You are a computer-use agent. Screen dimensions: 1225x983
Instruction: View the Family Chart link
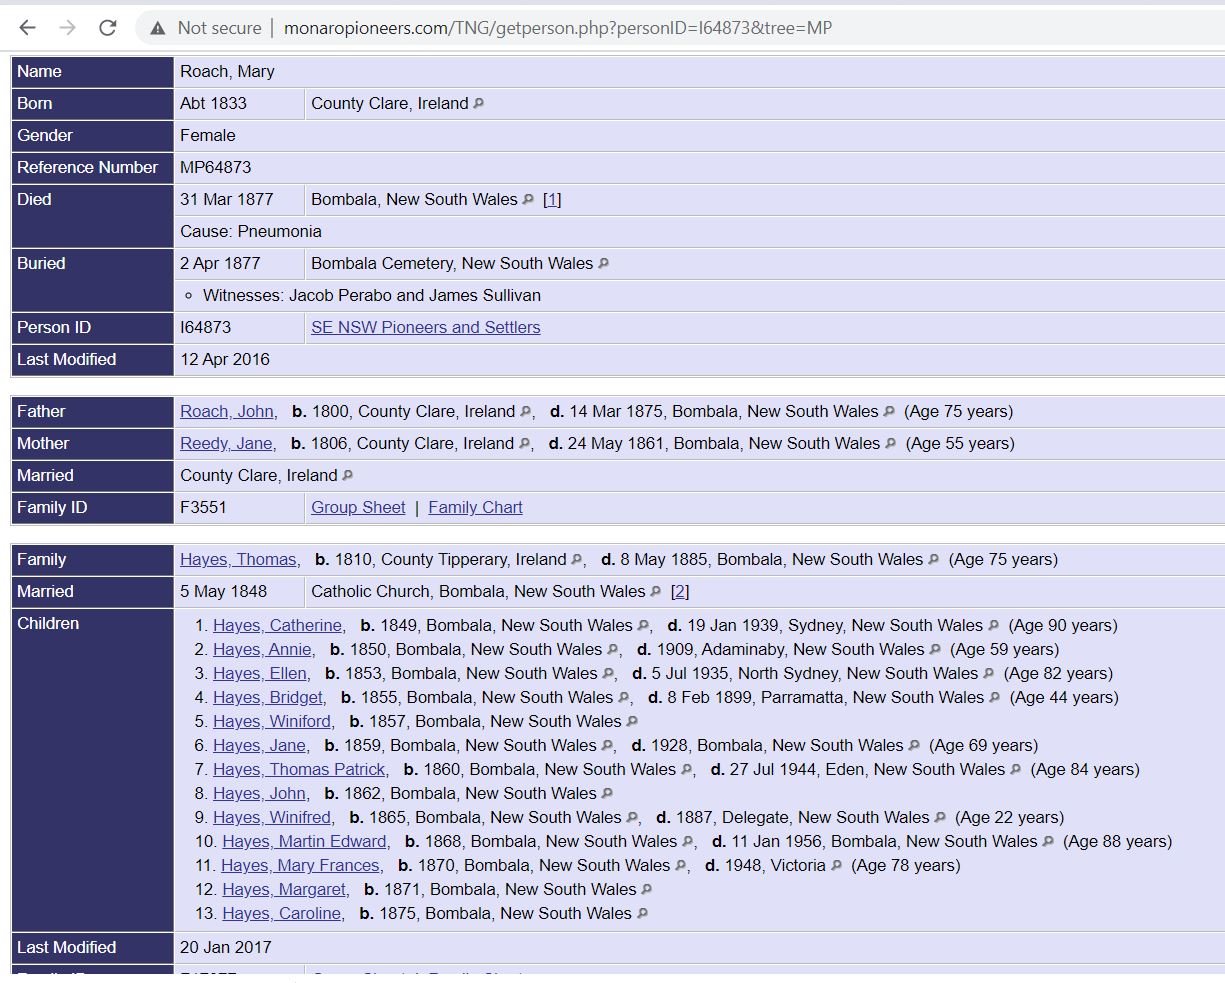pyautogui.click(x=475, y=507)
